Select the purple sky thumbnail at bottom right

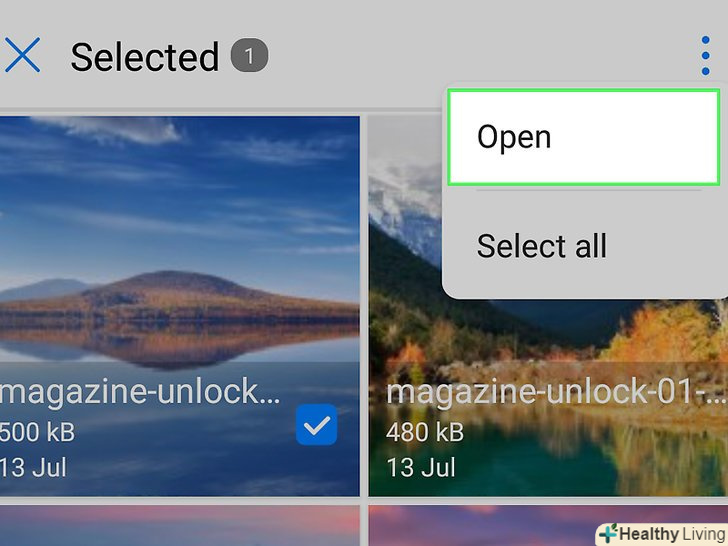point(481,526)
